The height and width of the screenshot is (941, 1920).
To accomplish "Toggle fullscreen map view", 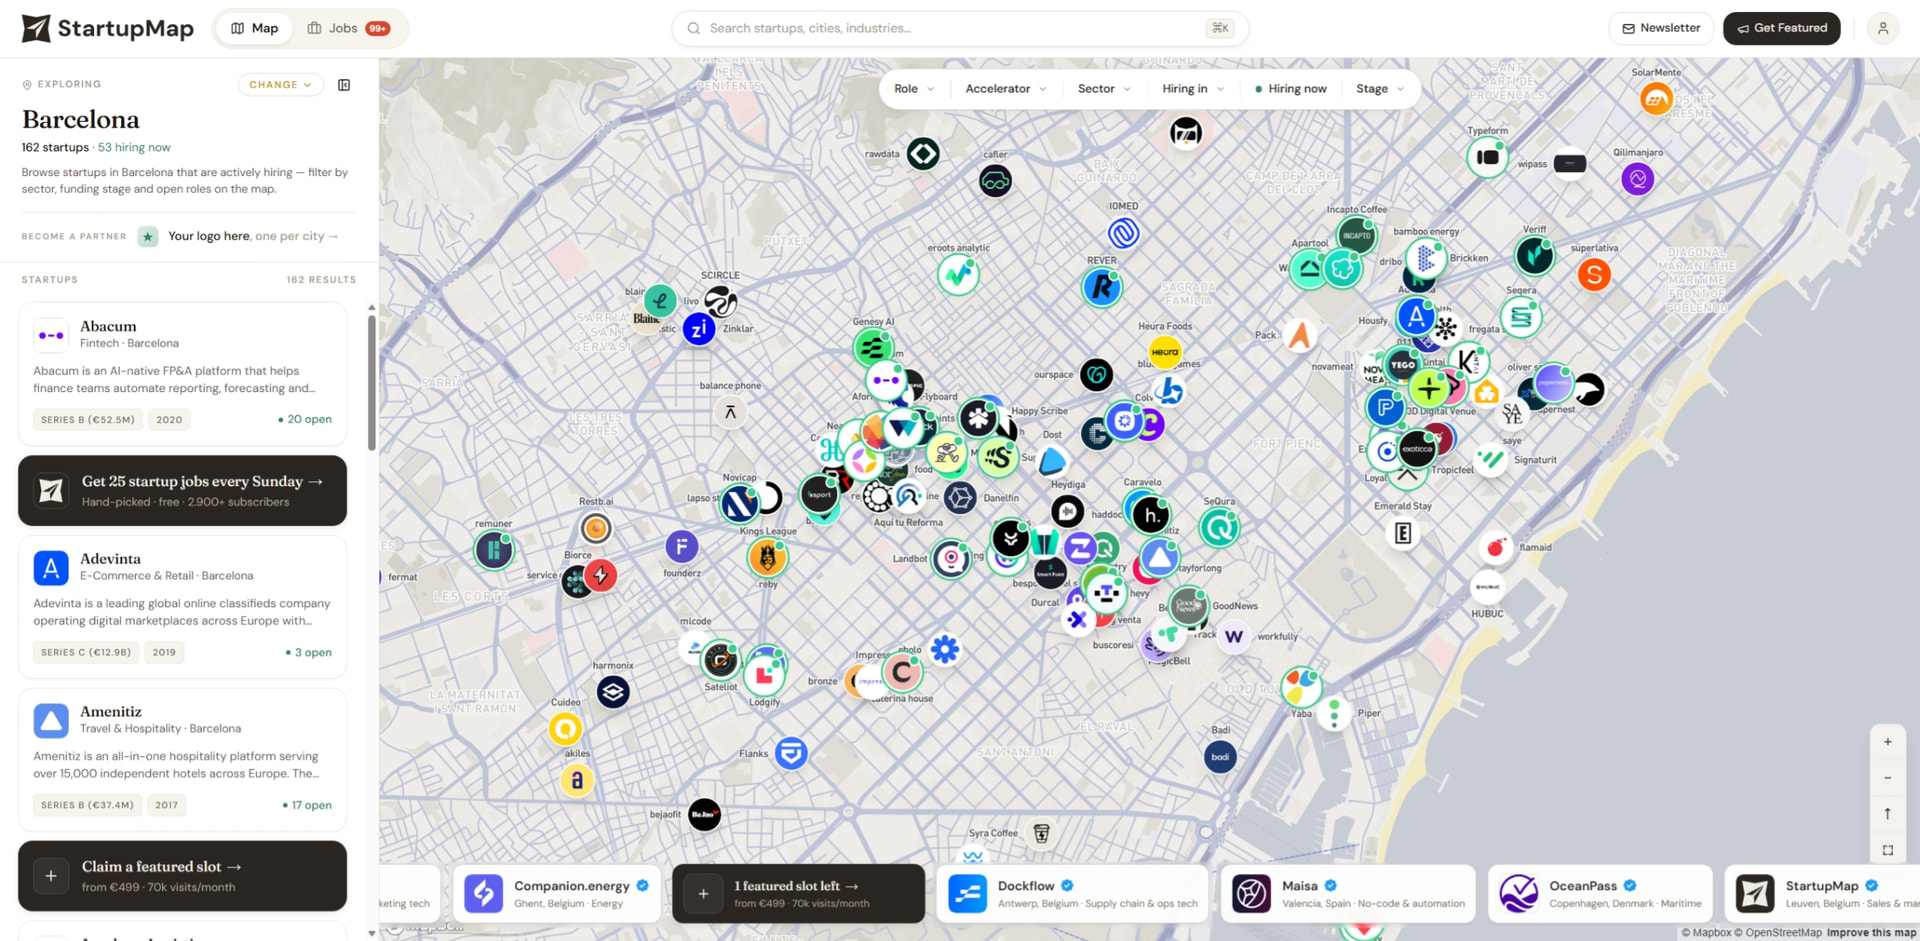I will tap(1887, 850).
